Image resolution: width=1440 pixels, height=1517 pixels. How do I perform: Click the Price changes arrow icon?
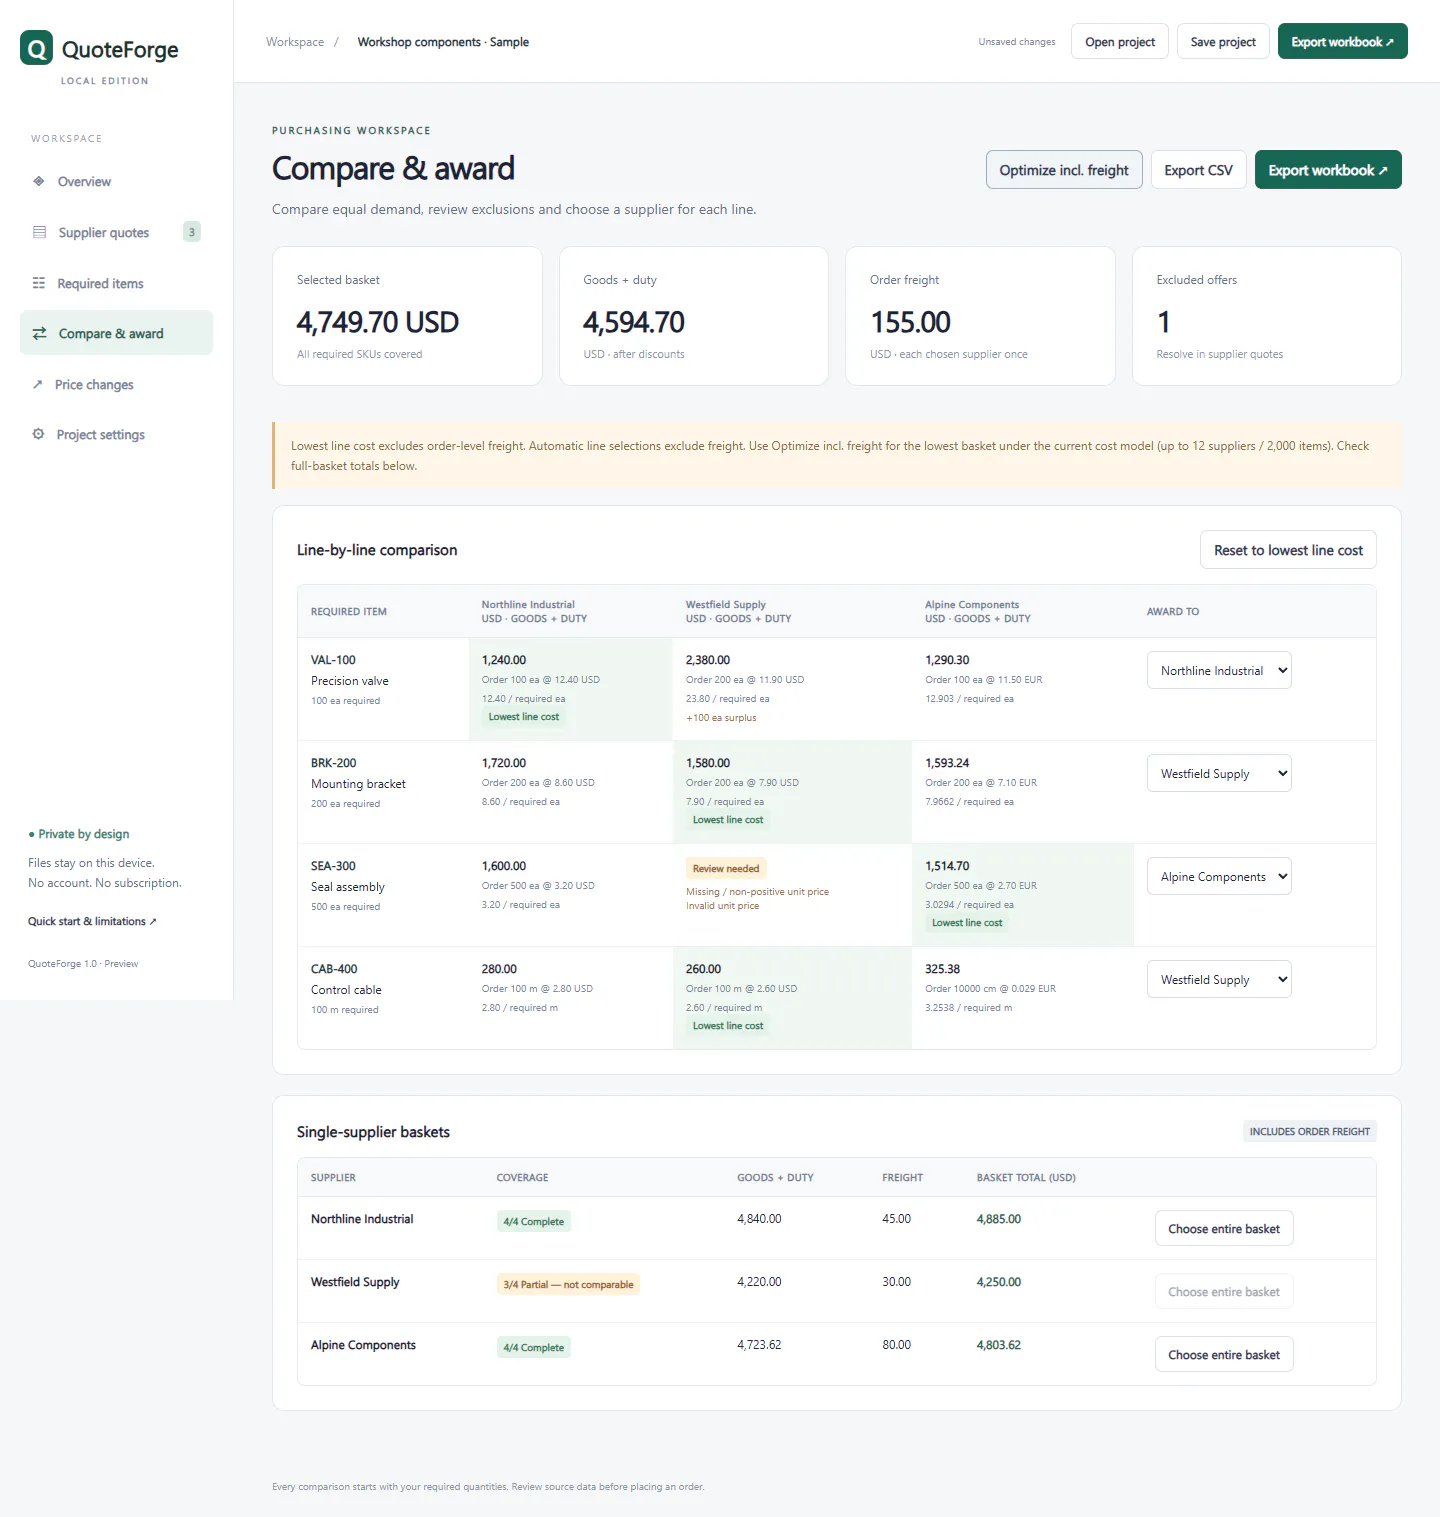(38, 384)
